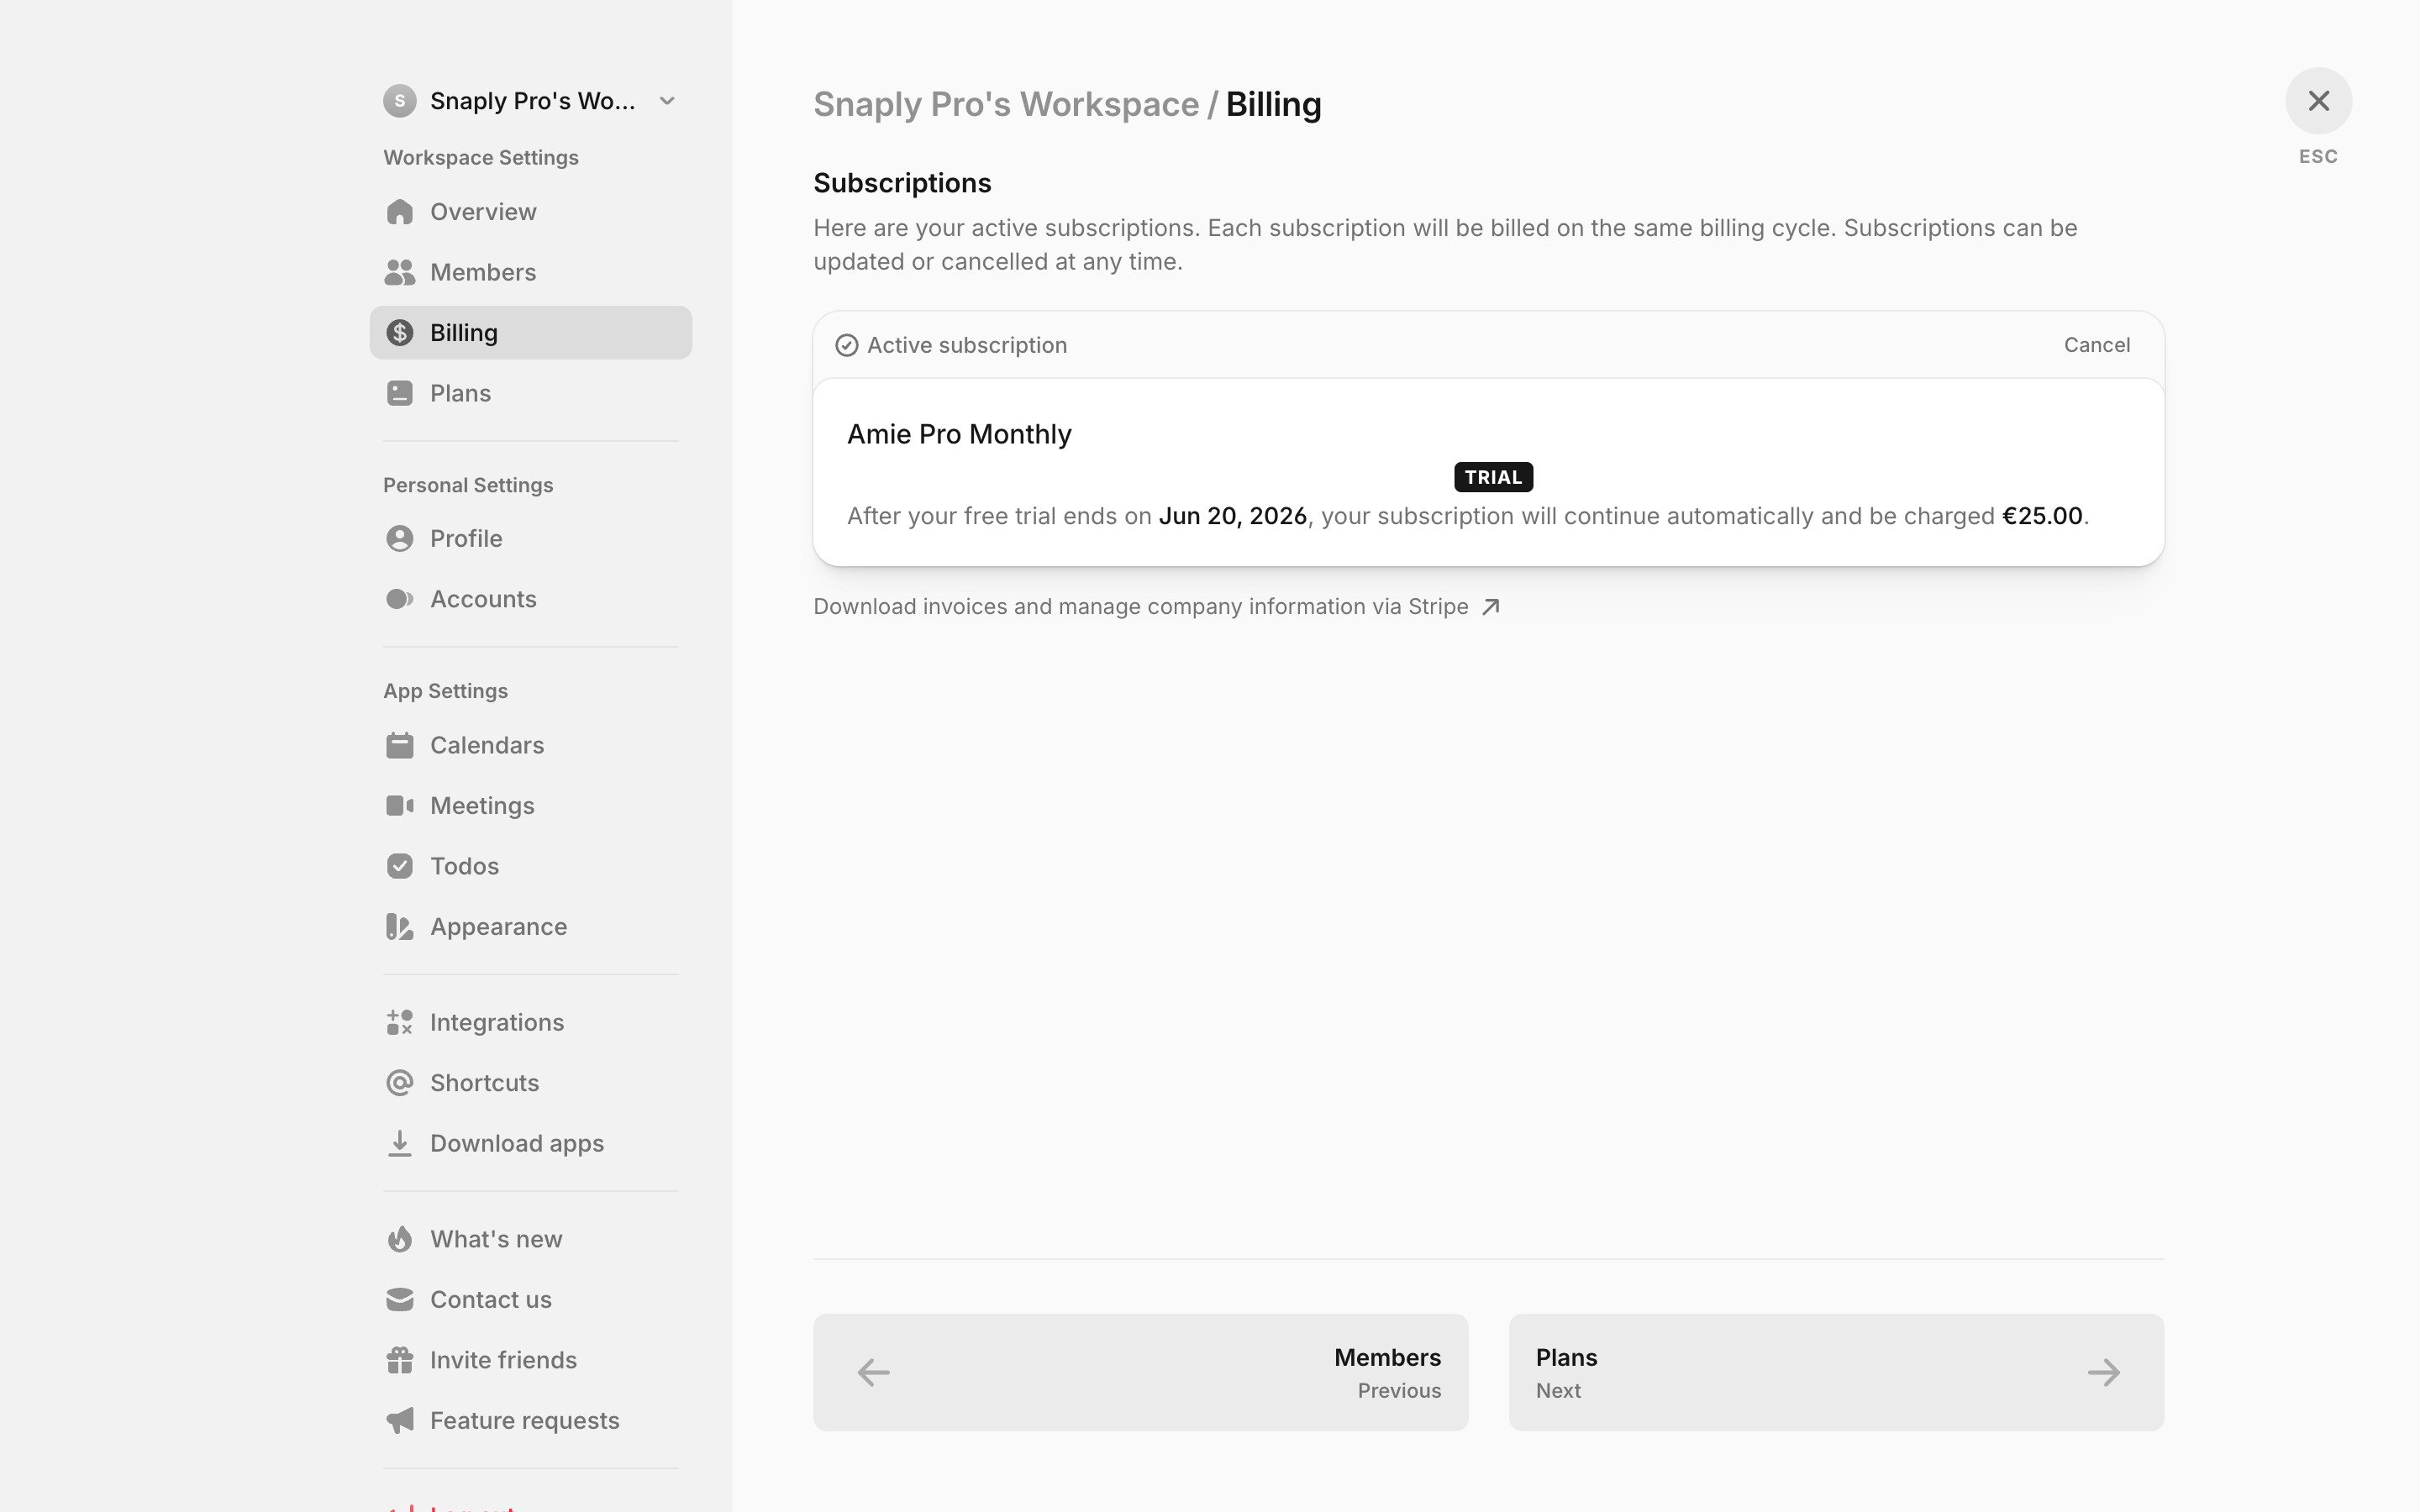Click the Calendars icon in sidebar
2420x1512 pixels.
pyautogui.click(x=400, y=745)
